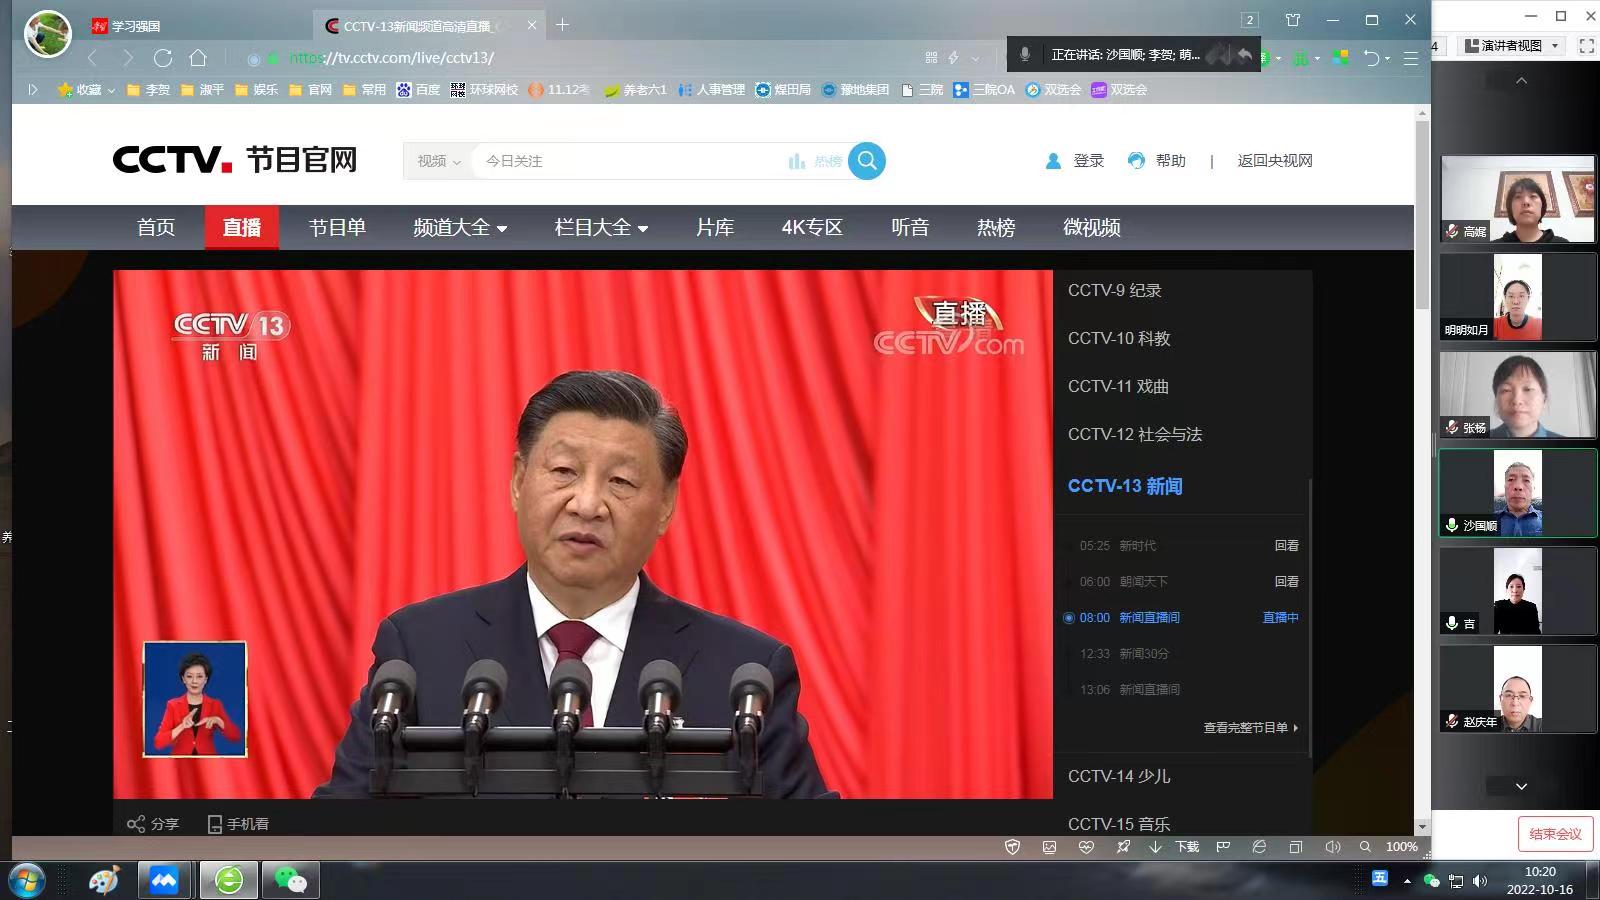The width and height of the screenshot is (1600, 900).
Task: Open 手机看 mobile viewing option
Action: tap(238, 824)
